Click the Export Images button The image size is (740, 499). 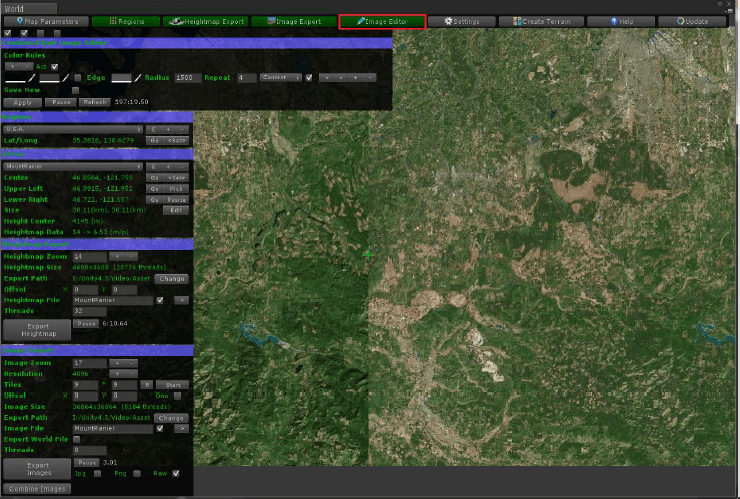pyautogui.click(x=37, y=469)
